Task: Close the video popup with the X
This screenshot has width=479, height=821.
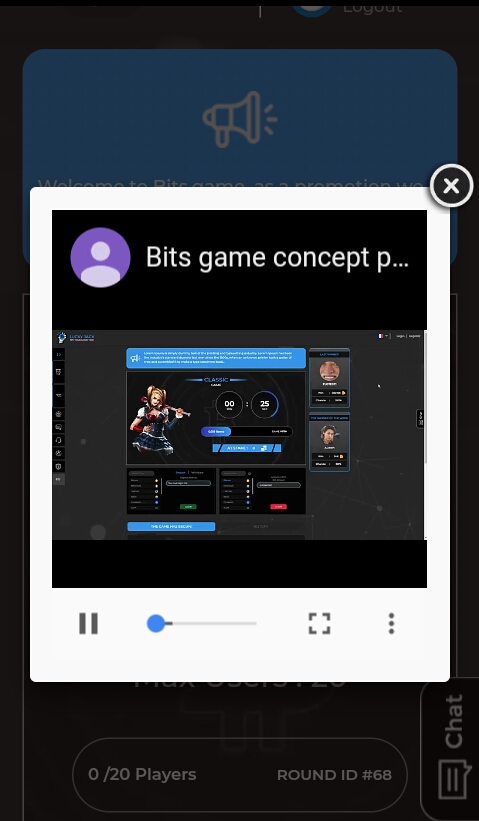Action: pos(451,185)
